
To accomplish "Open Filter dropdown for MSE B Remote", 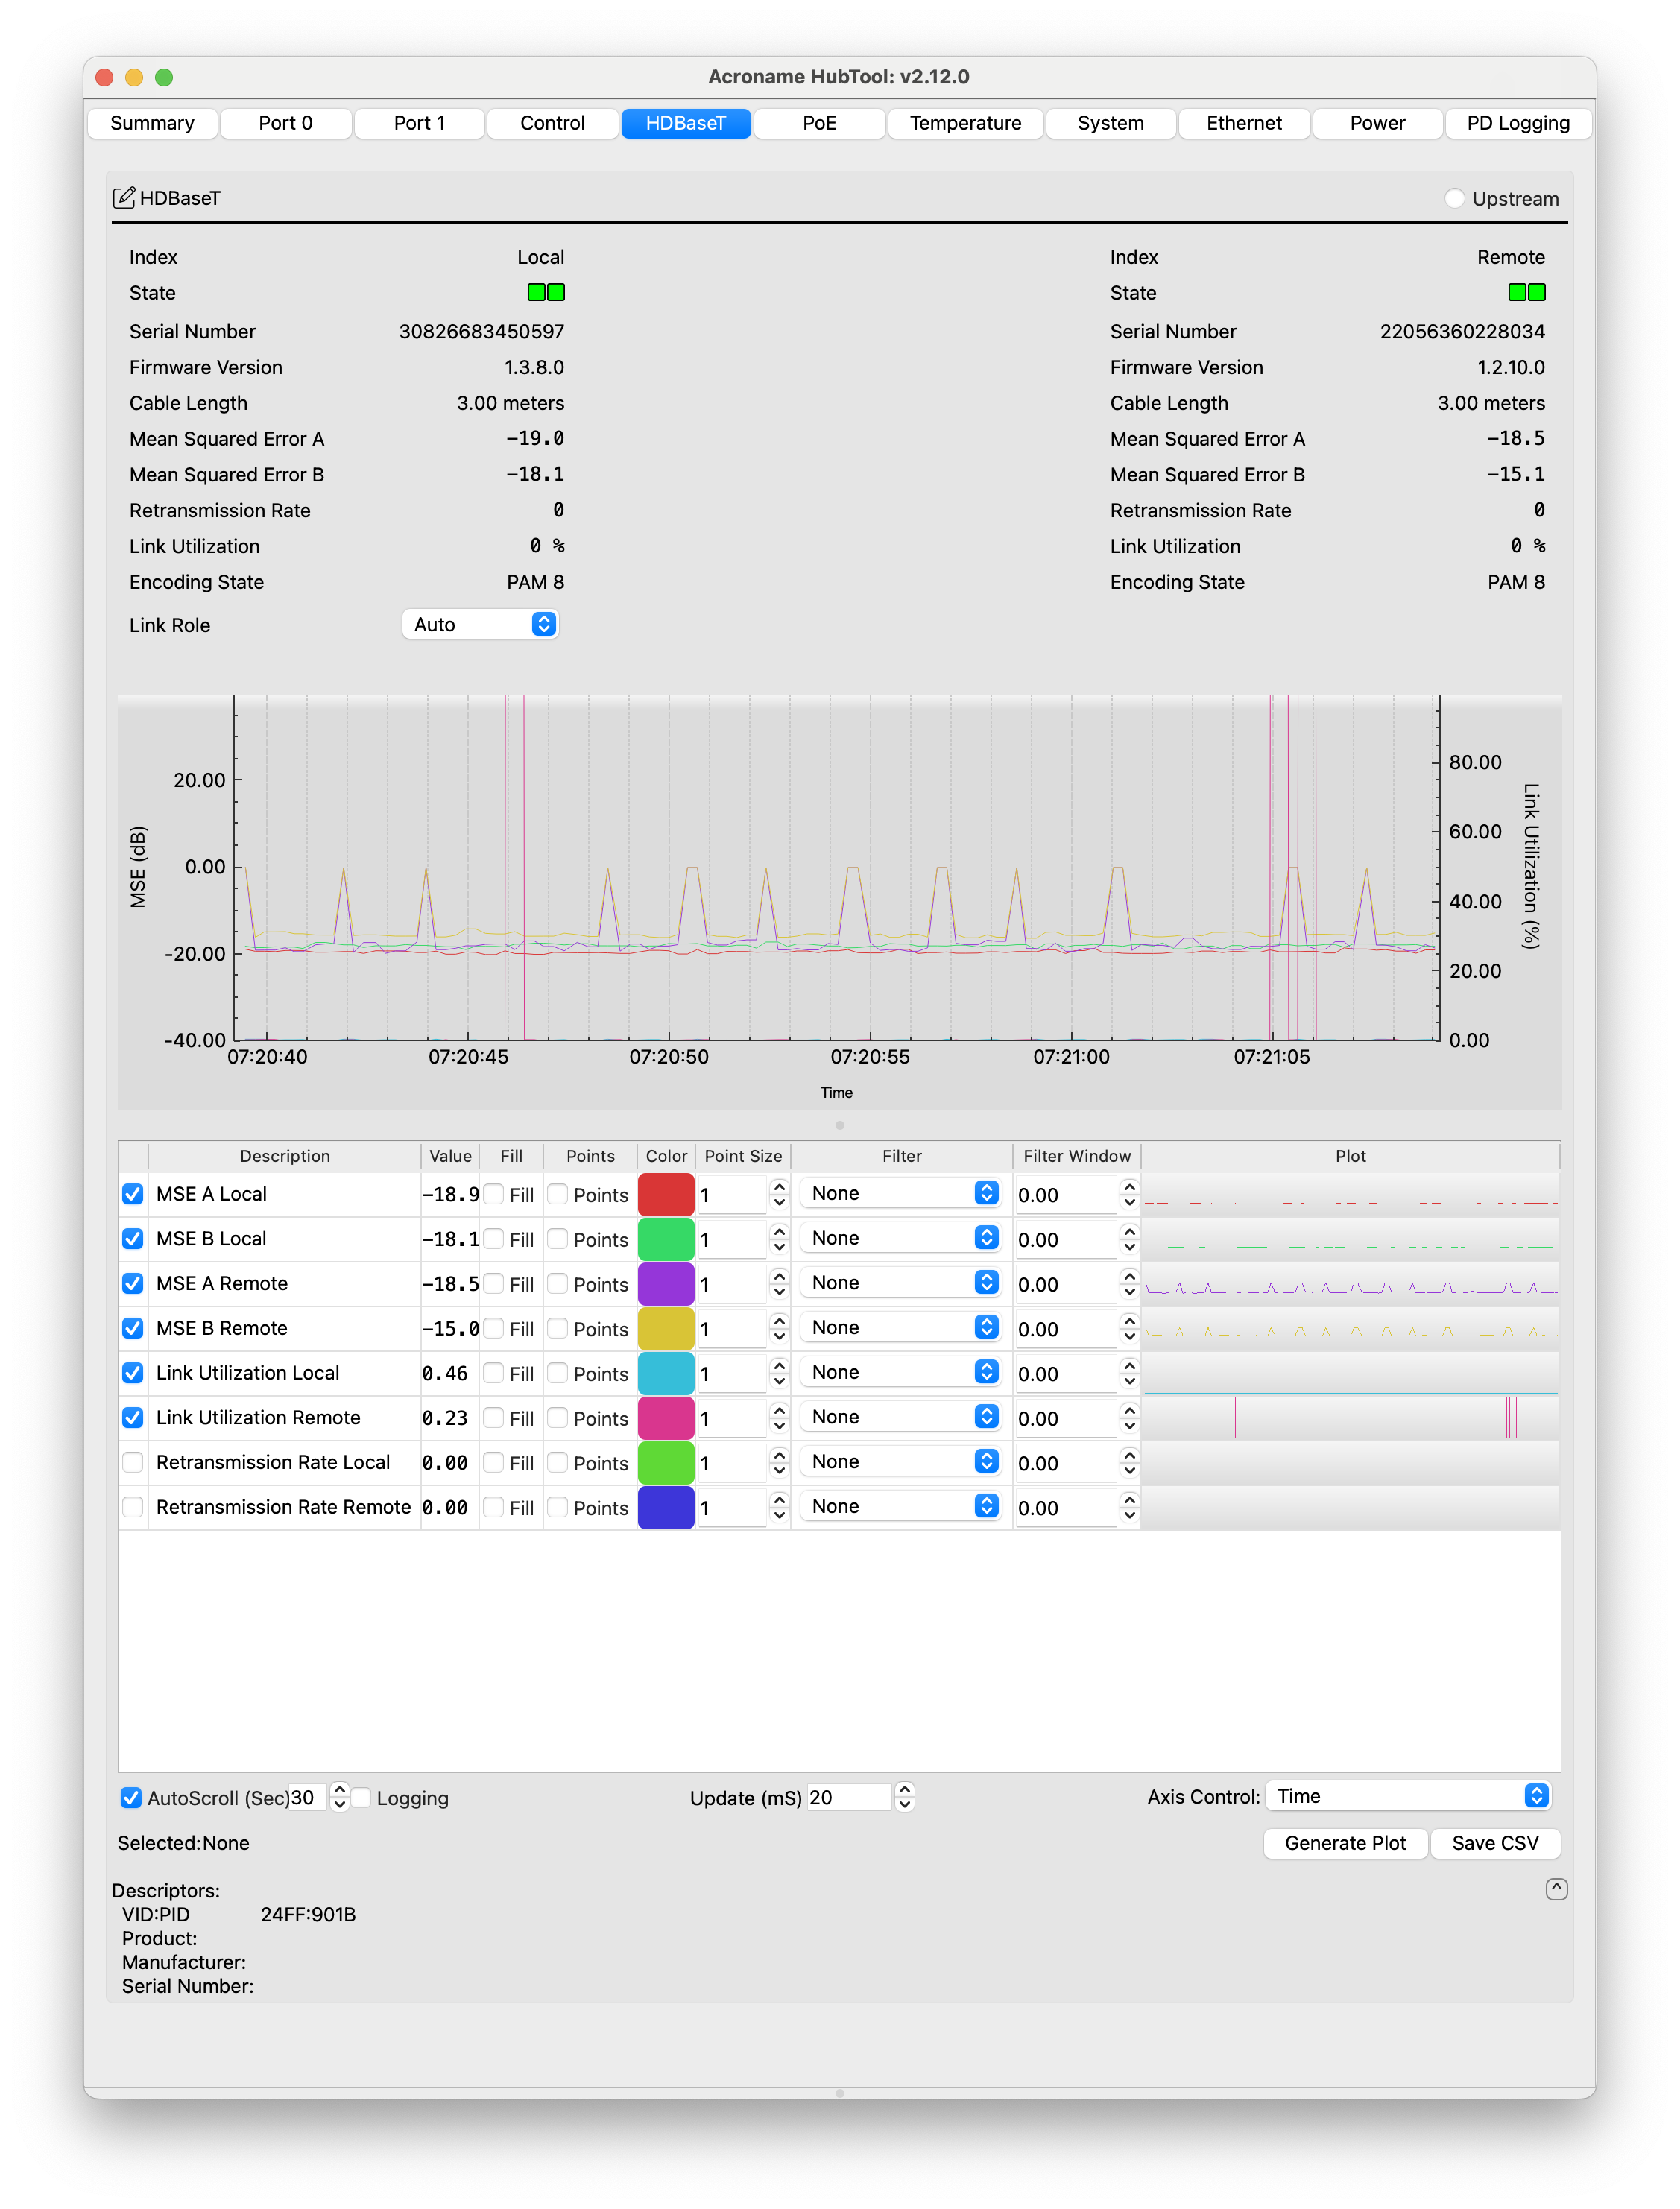I will click(901, 1328).
